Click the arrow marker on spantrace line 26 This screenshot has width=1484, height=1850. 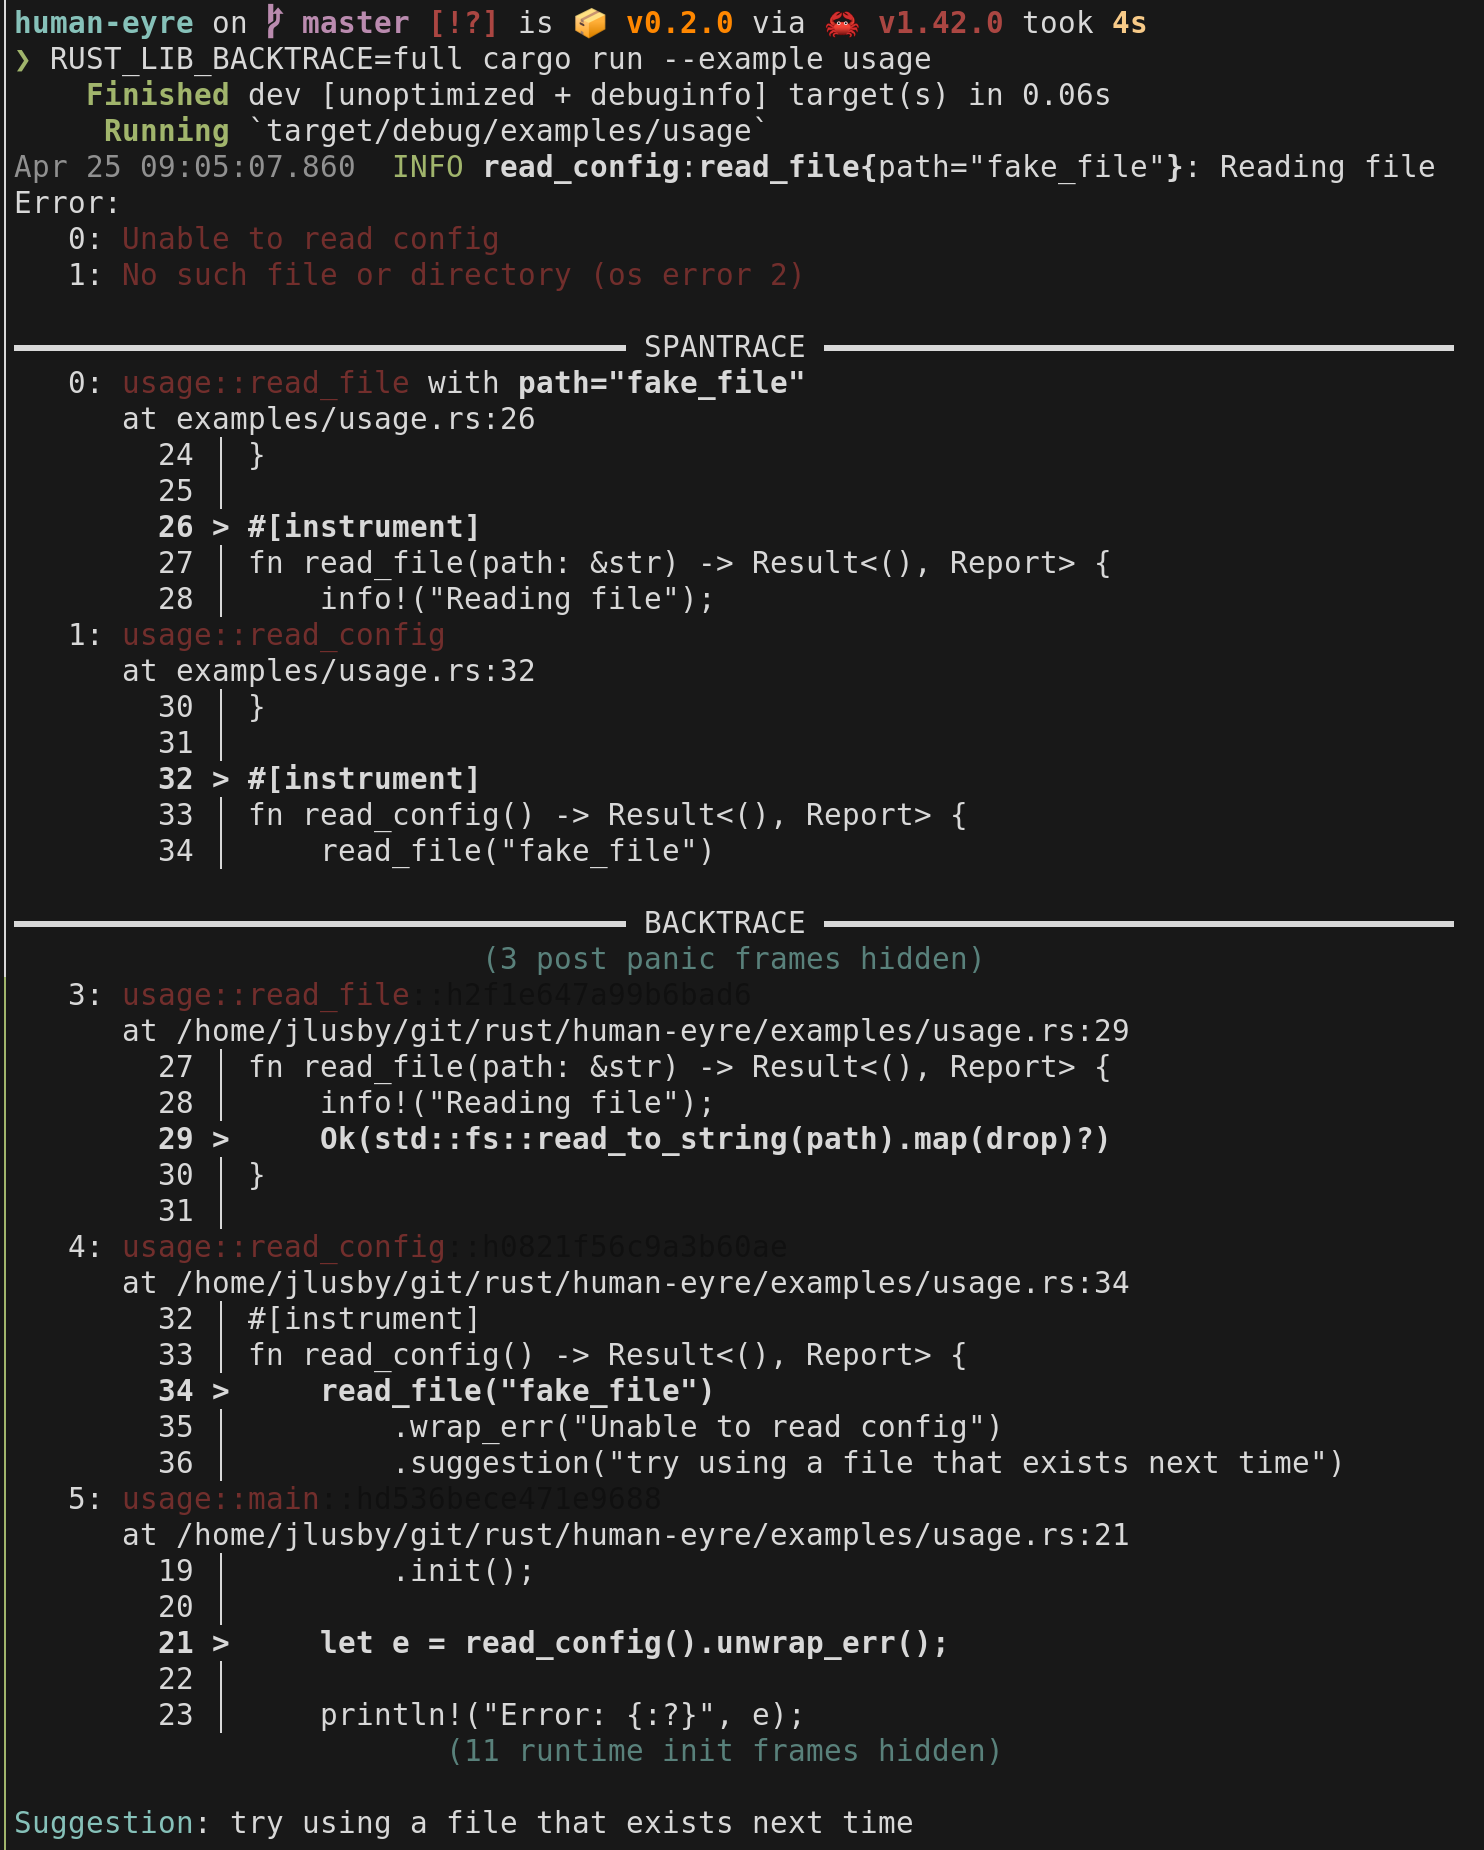[221, 527]
